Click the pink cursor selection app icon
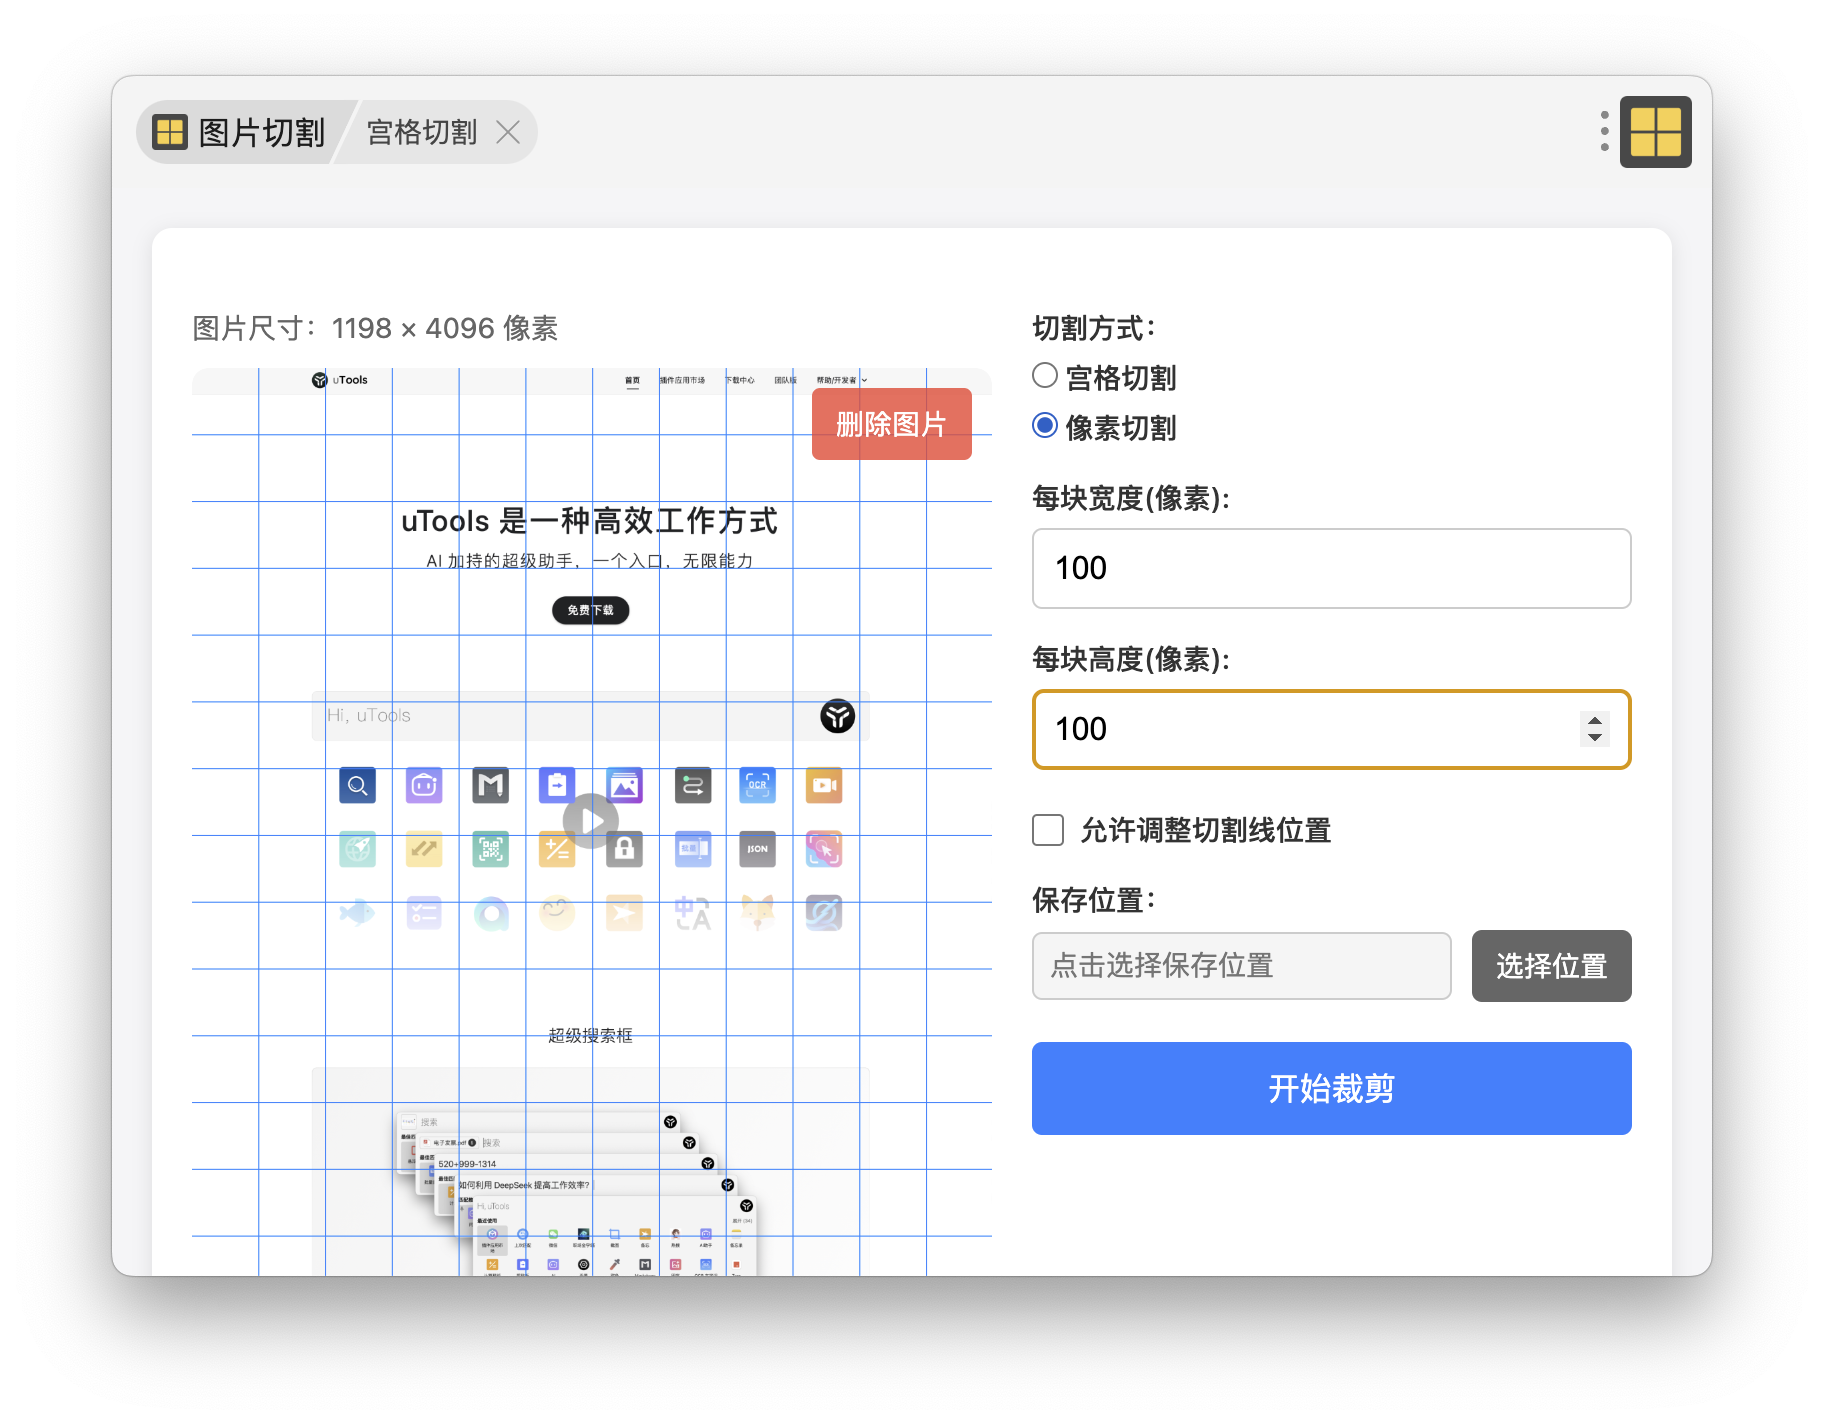 click(x=824, y=849)
